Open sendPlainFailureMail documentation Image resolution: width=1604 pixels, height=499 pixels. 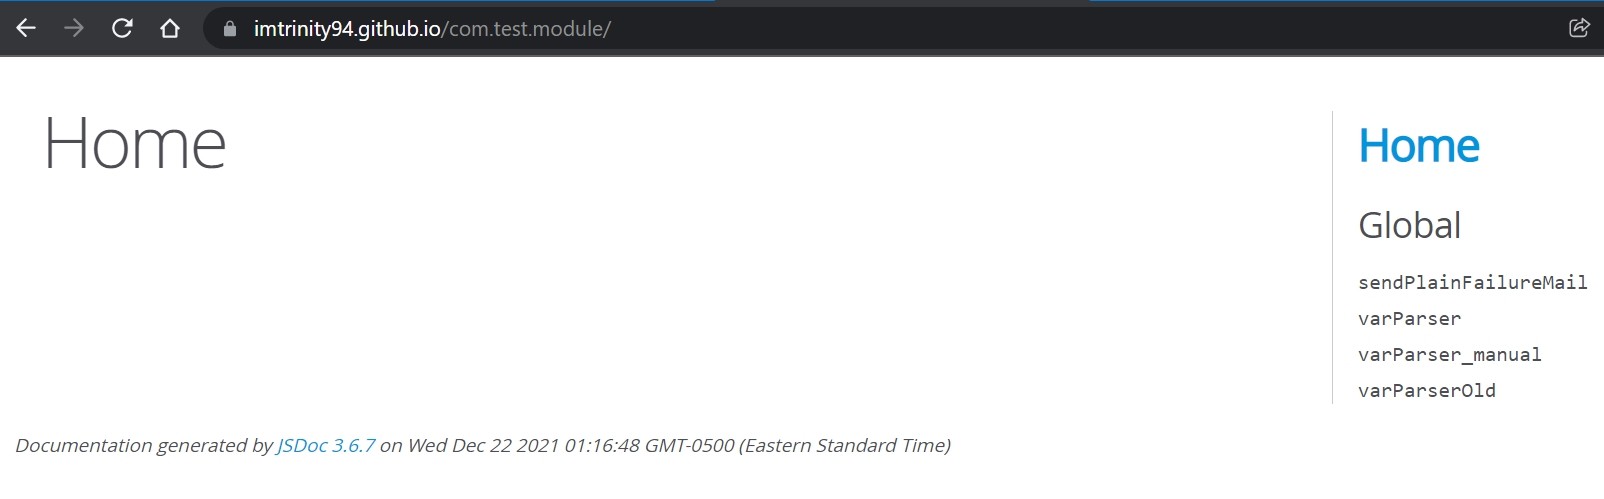pos(1472,283)
